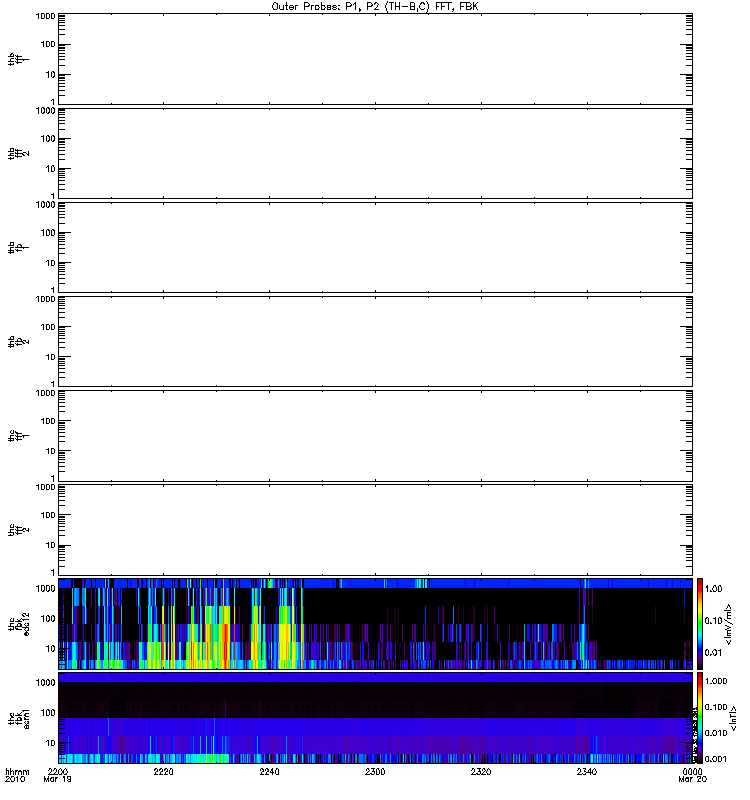Click inside the thc fbk scm1 spectrogram

(x=375, y=718)
